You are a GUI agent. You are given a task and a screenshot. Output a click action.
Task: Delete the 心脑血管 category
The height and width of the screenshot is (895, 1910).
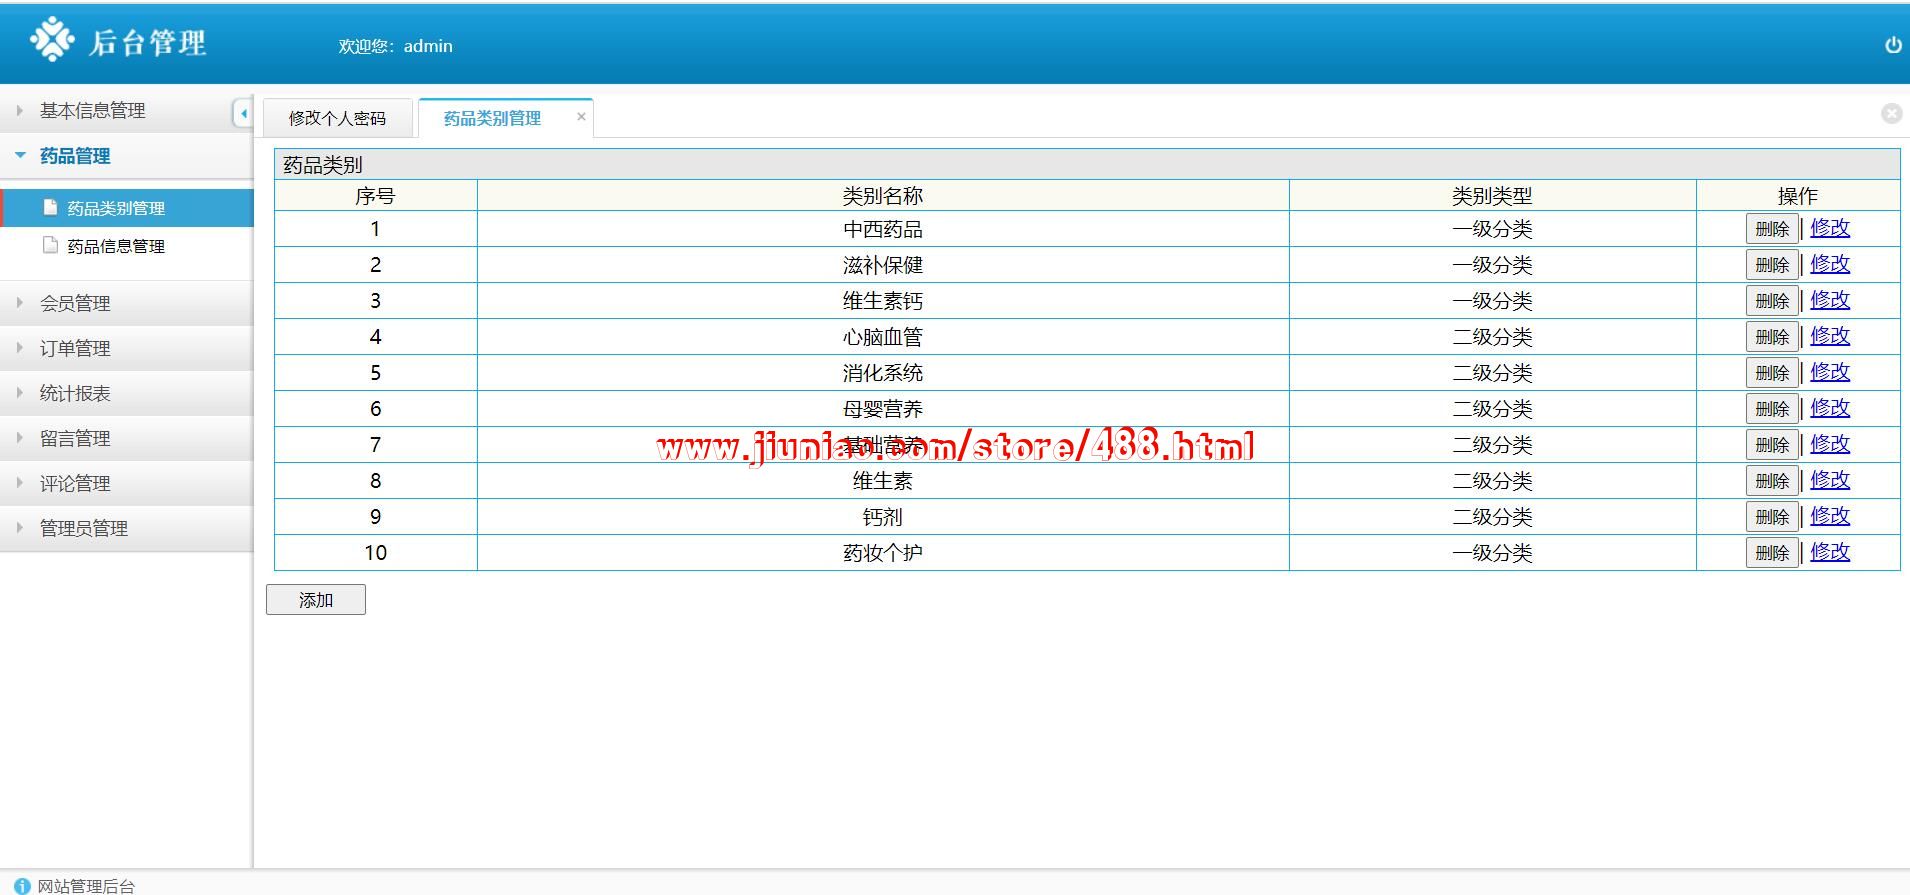click(1772, 337)
